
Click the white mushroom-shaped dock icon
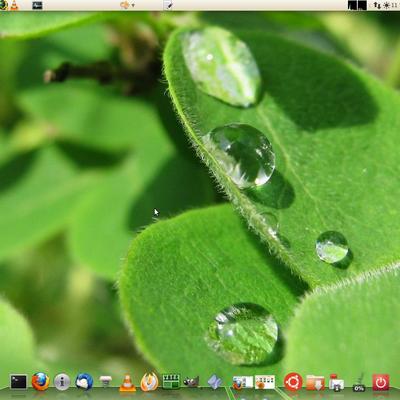pyautogui.click(x=106, y=382)
